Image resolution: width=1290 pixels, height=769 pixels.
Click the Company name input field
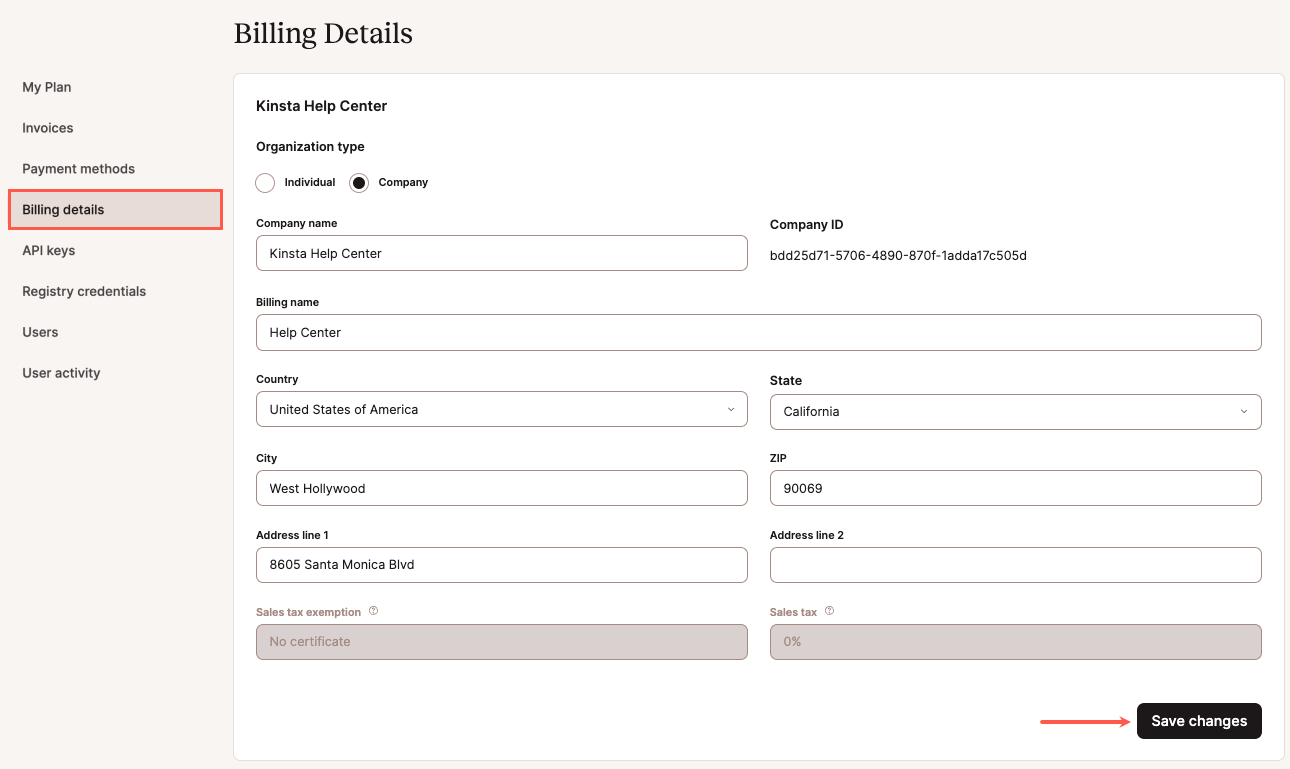(501, 253)
